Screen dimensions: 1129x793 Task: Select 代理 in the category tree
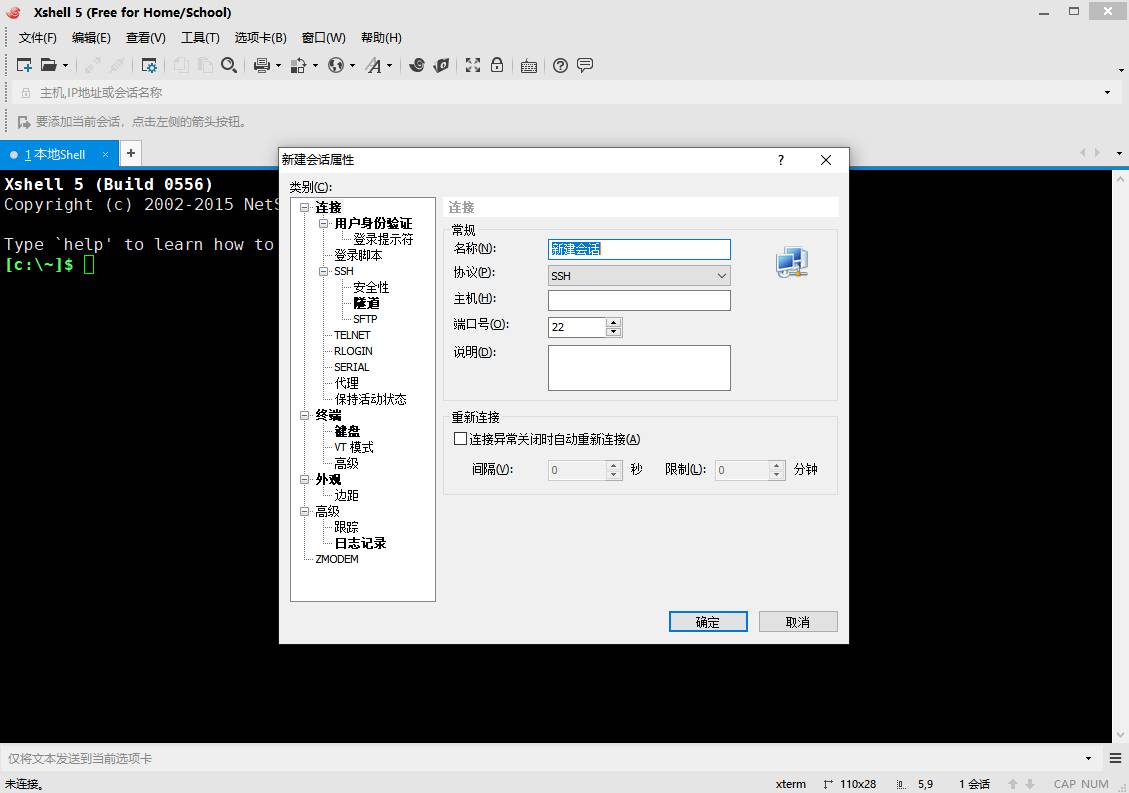tap(346, 383)
